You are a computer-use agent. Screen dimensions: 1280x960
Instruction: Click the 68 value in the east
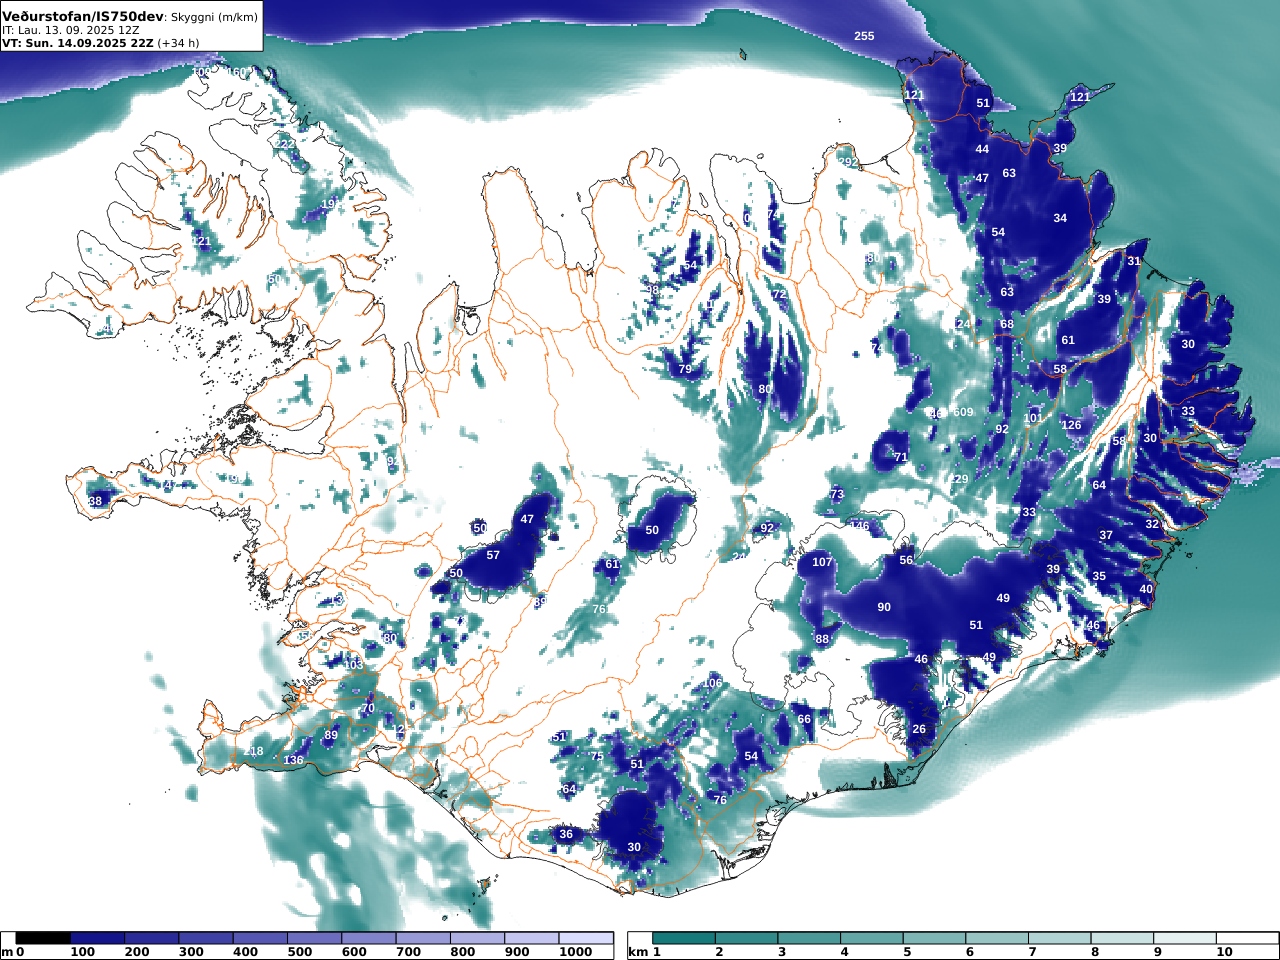point(1007,324)
